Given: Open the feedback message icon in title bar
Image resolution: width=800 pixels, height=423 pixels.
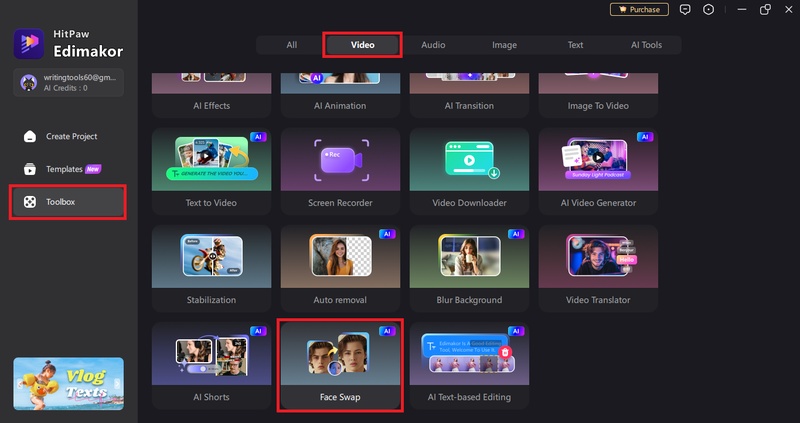Looking at the screenshot, I should click(x=685, y=10).
